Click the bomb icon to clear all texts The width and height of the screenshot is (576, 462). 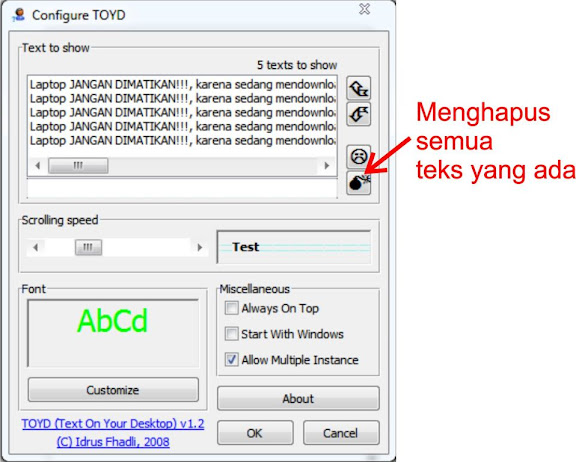pyautogui.click(x=359, y=183)
